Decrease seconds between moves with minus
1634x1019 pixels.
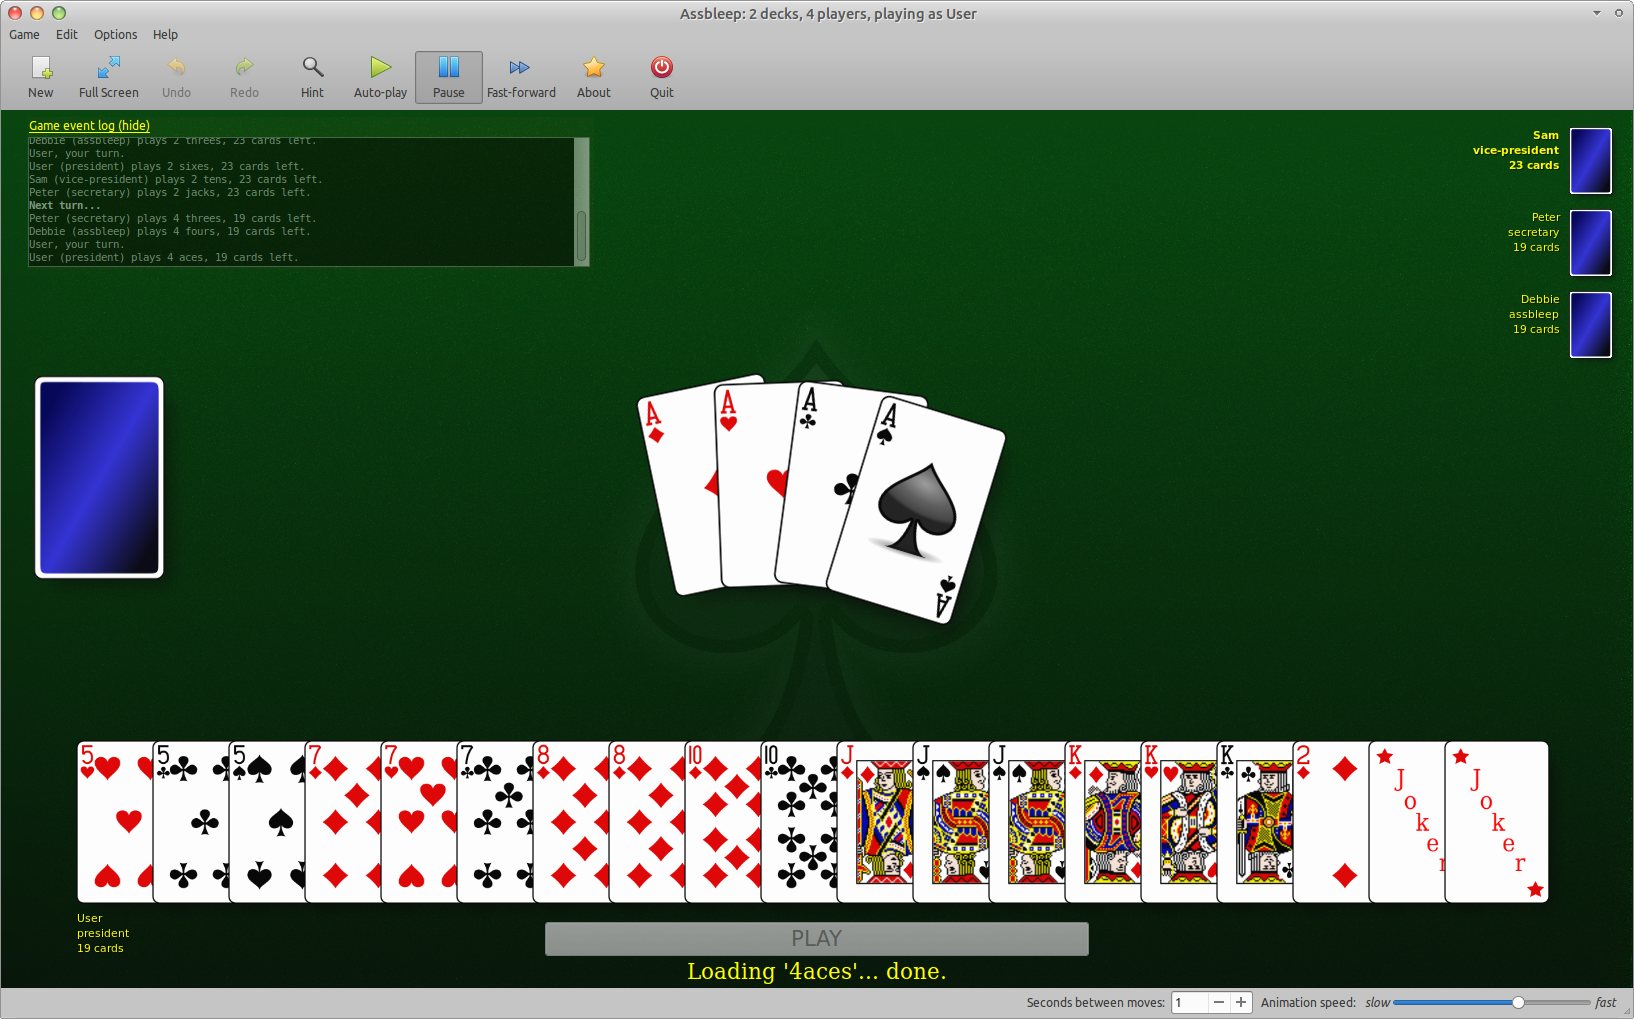(x=1219, y=1002)
